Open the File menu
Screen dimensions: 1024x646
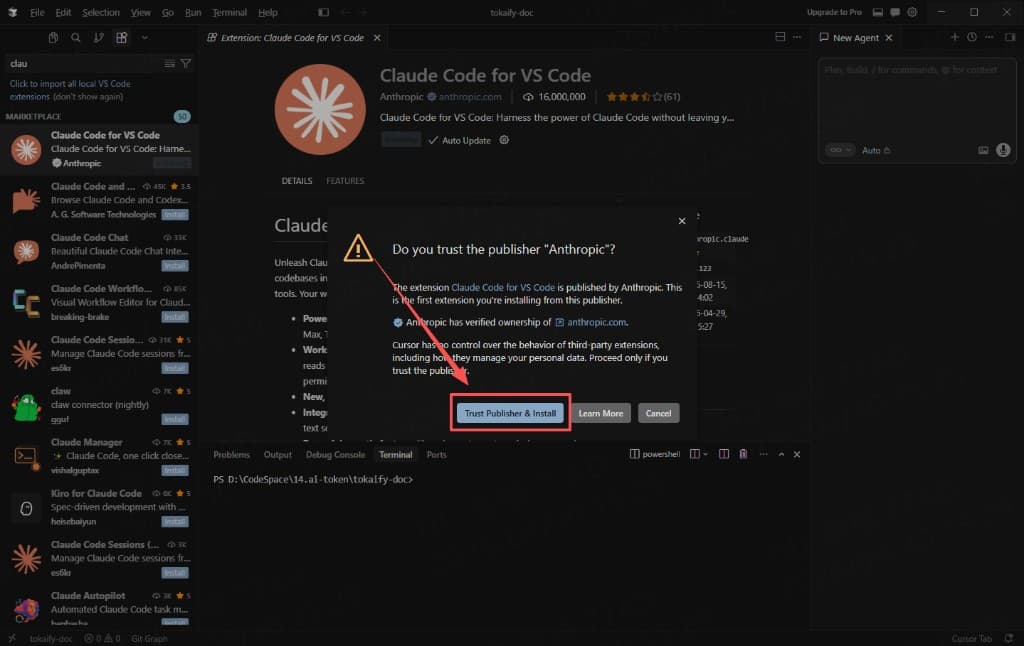(x=37, y=12)
